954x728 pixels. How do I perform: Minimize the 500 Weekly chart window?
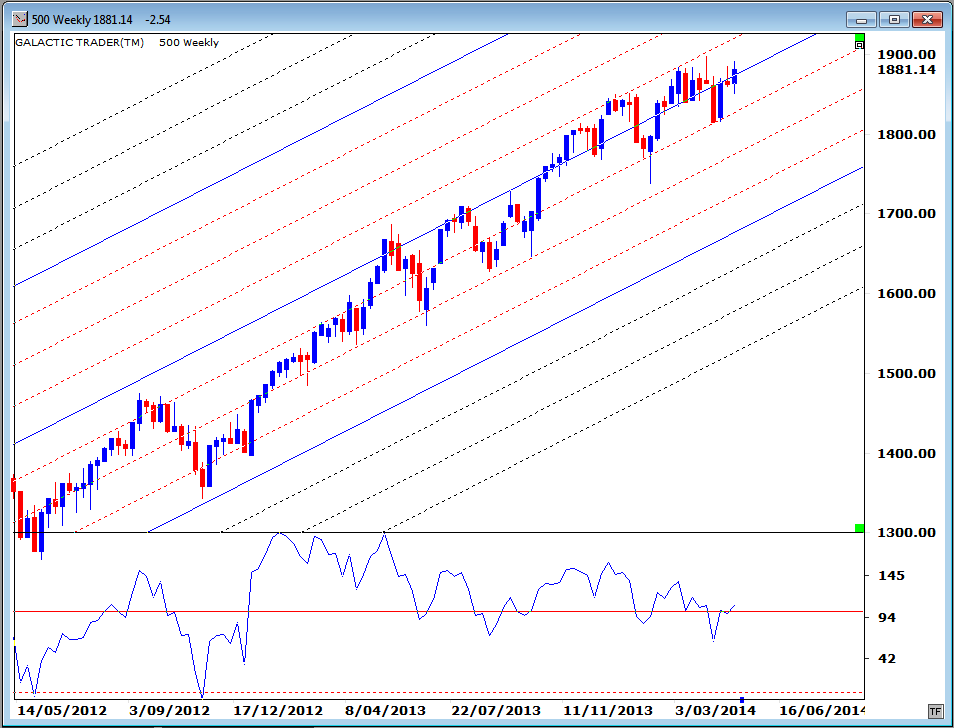point(861,19)
